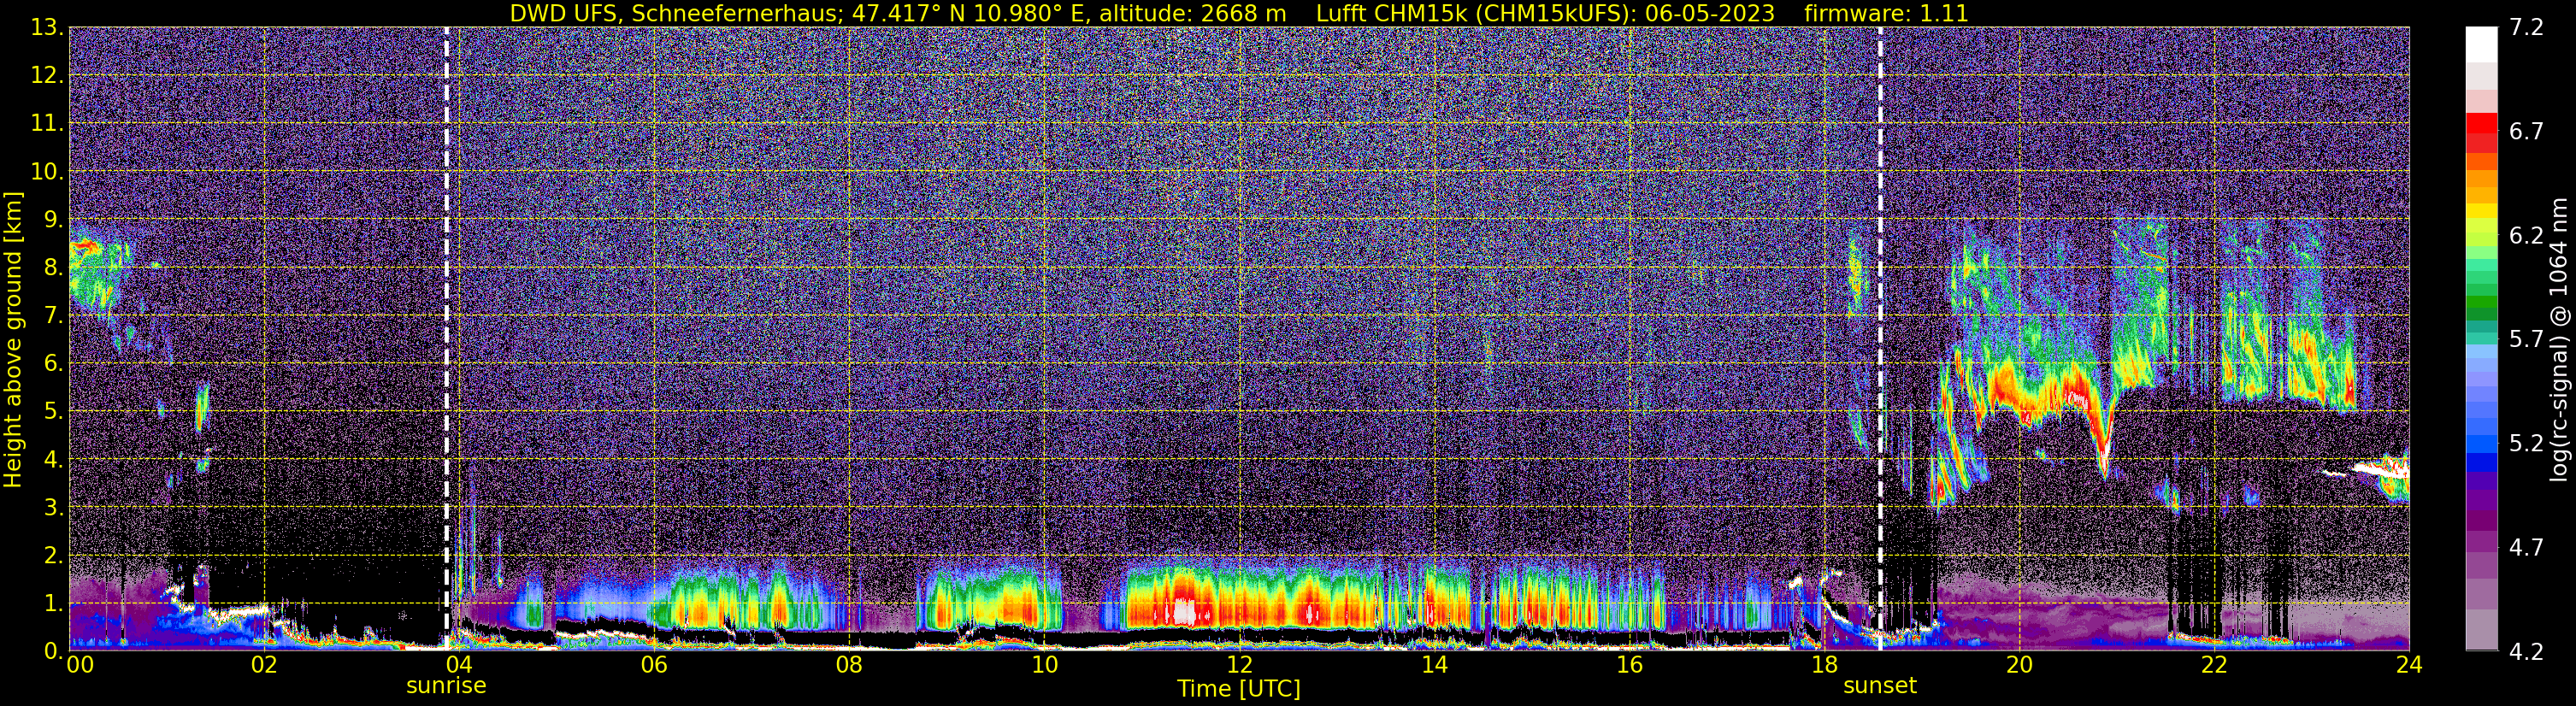Viewport: 2576px width, 706px height.
Task: Click the y-axis tick label 4
Action: click(x=53, y=459)
